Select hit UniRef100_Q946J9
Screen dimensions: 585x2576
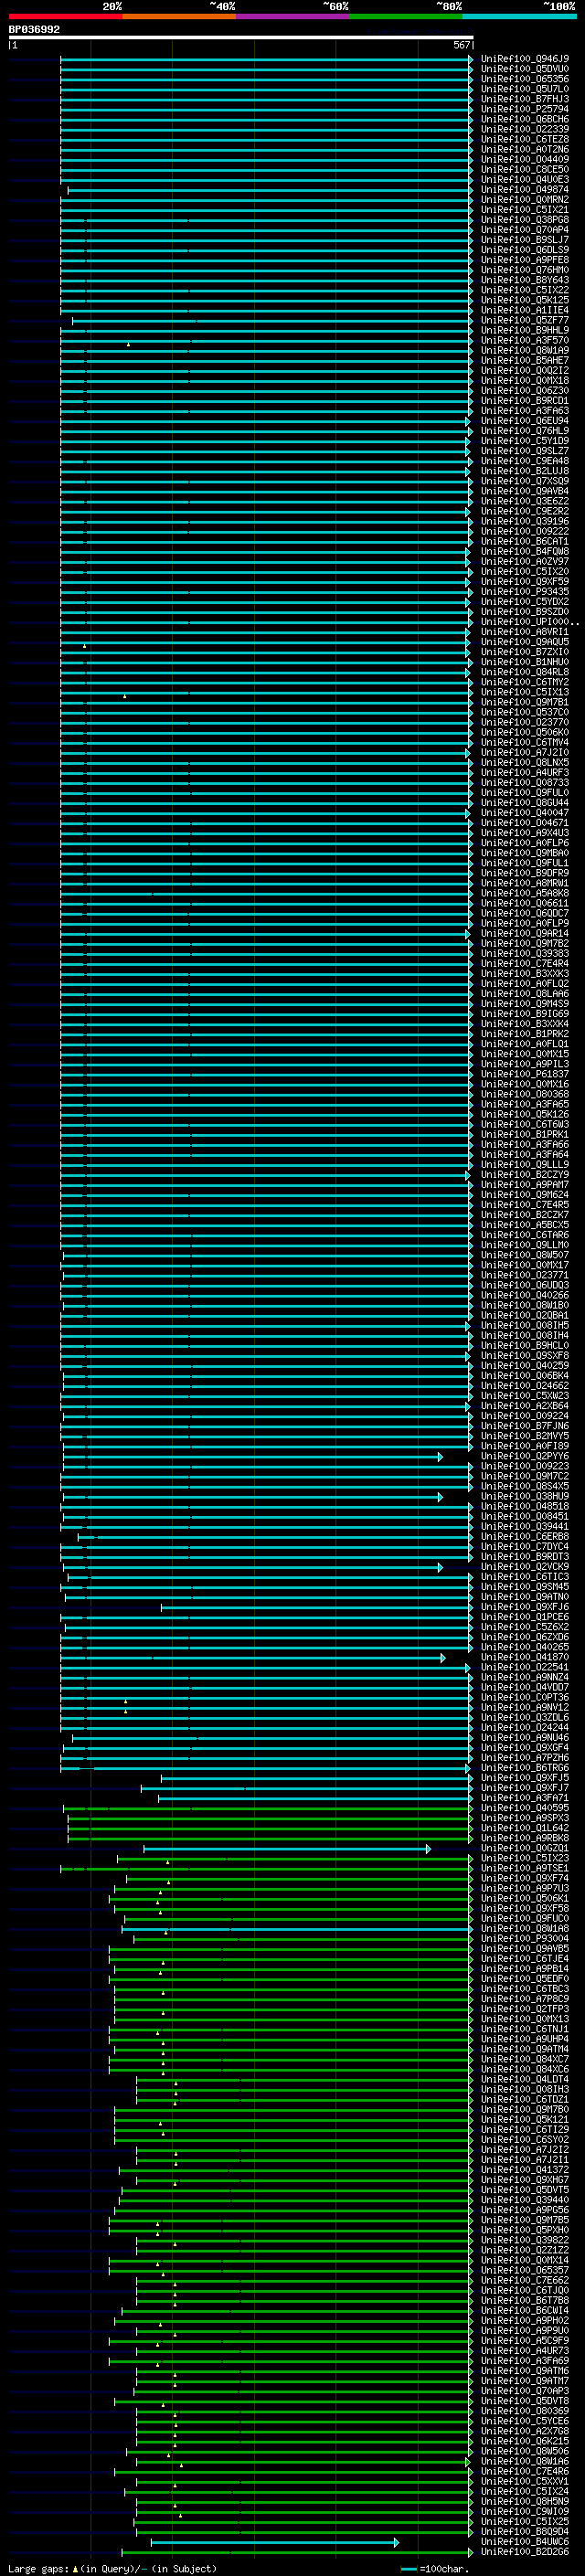click(525, 59)
